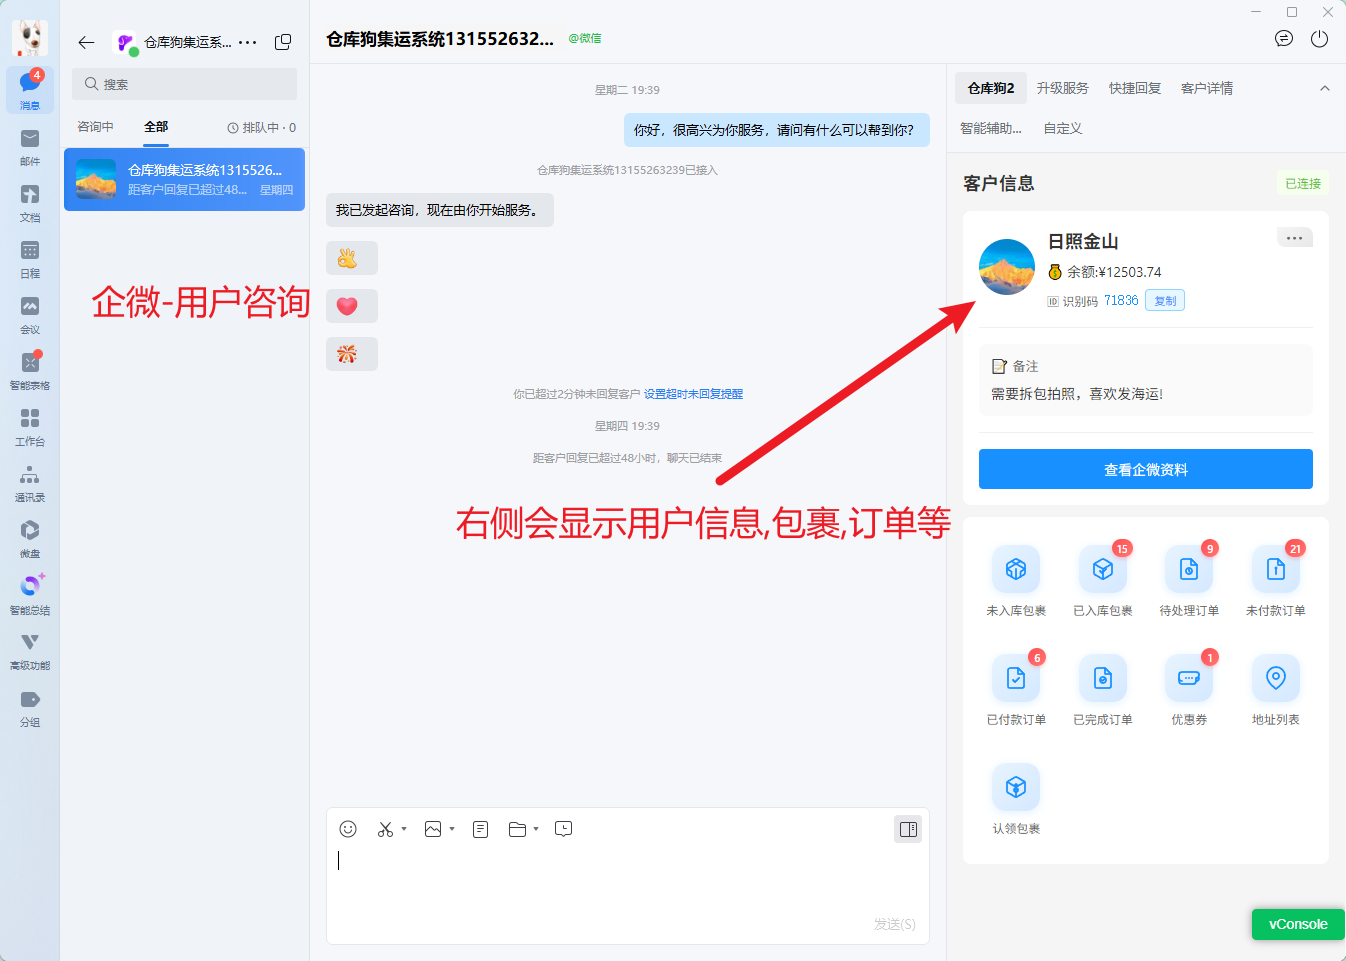Select the 客户详情 tab

[x=1207, y=88]
